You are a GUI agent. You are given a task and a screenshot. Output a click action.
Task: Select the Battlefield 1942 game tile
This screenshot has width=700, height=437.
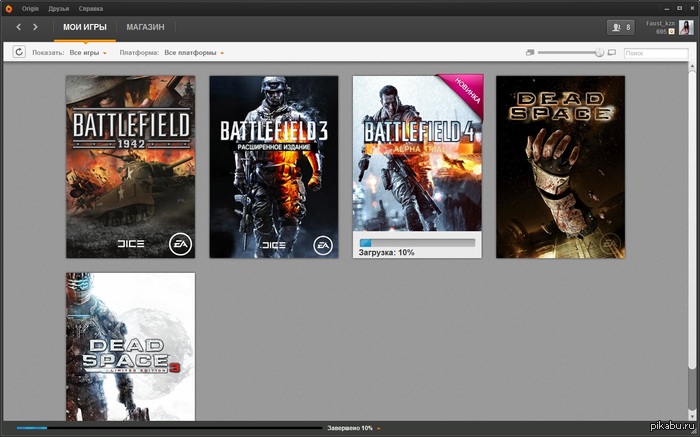pyautogui.click(x=130, y=167)
